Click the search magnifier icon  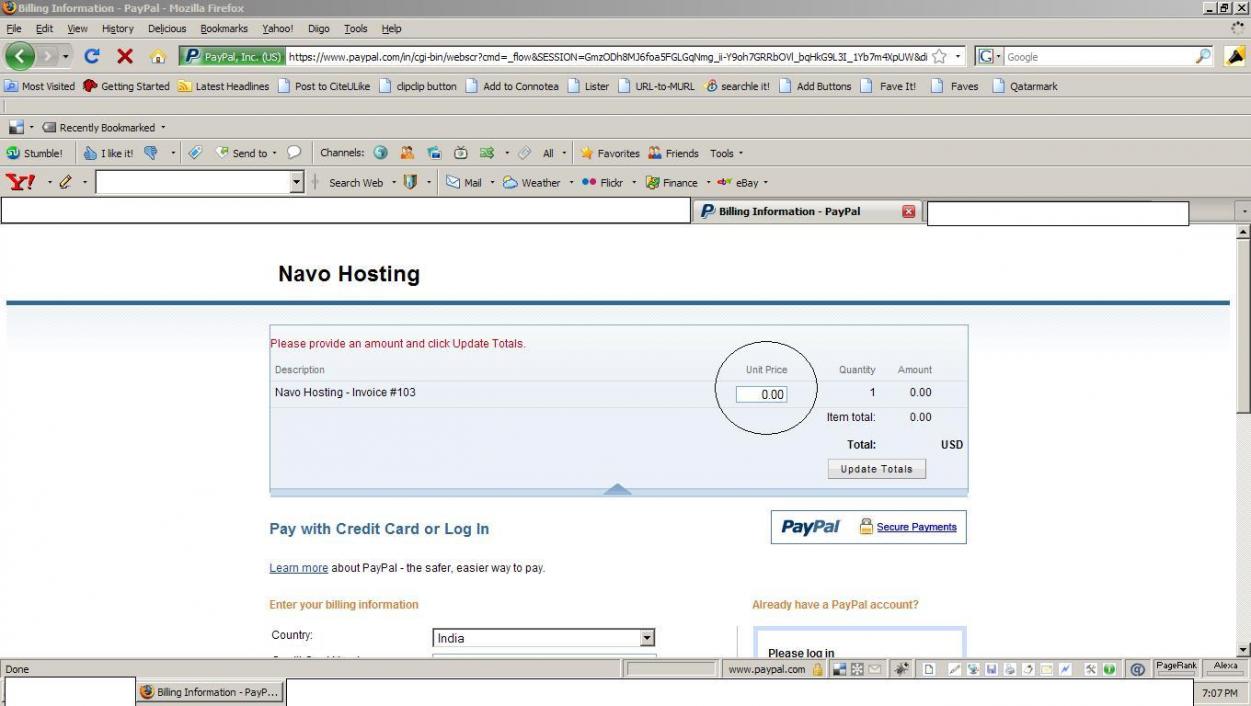click(1204, 57)
